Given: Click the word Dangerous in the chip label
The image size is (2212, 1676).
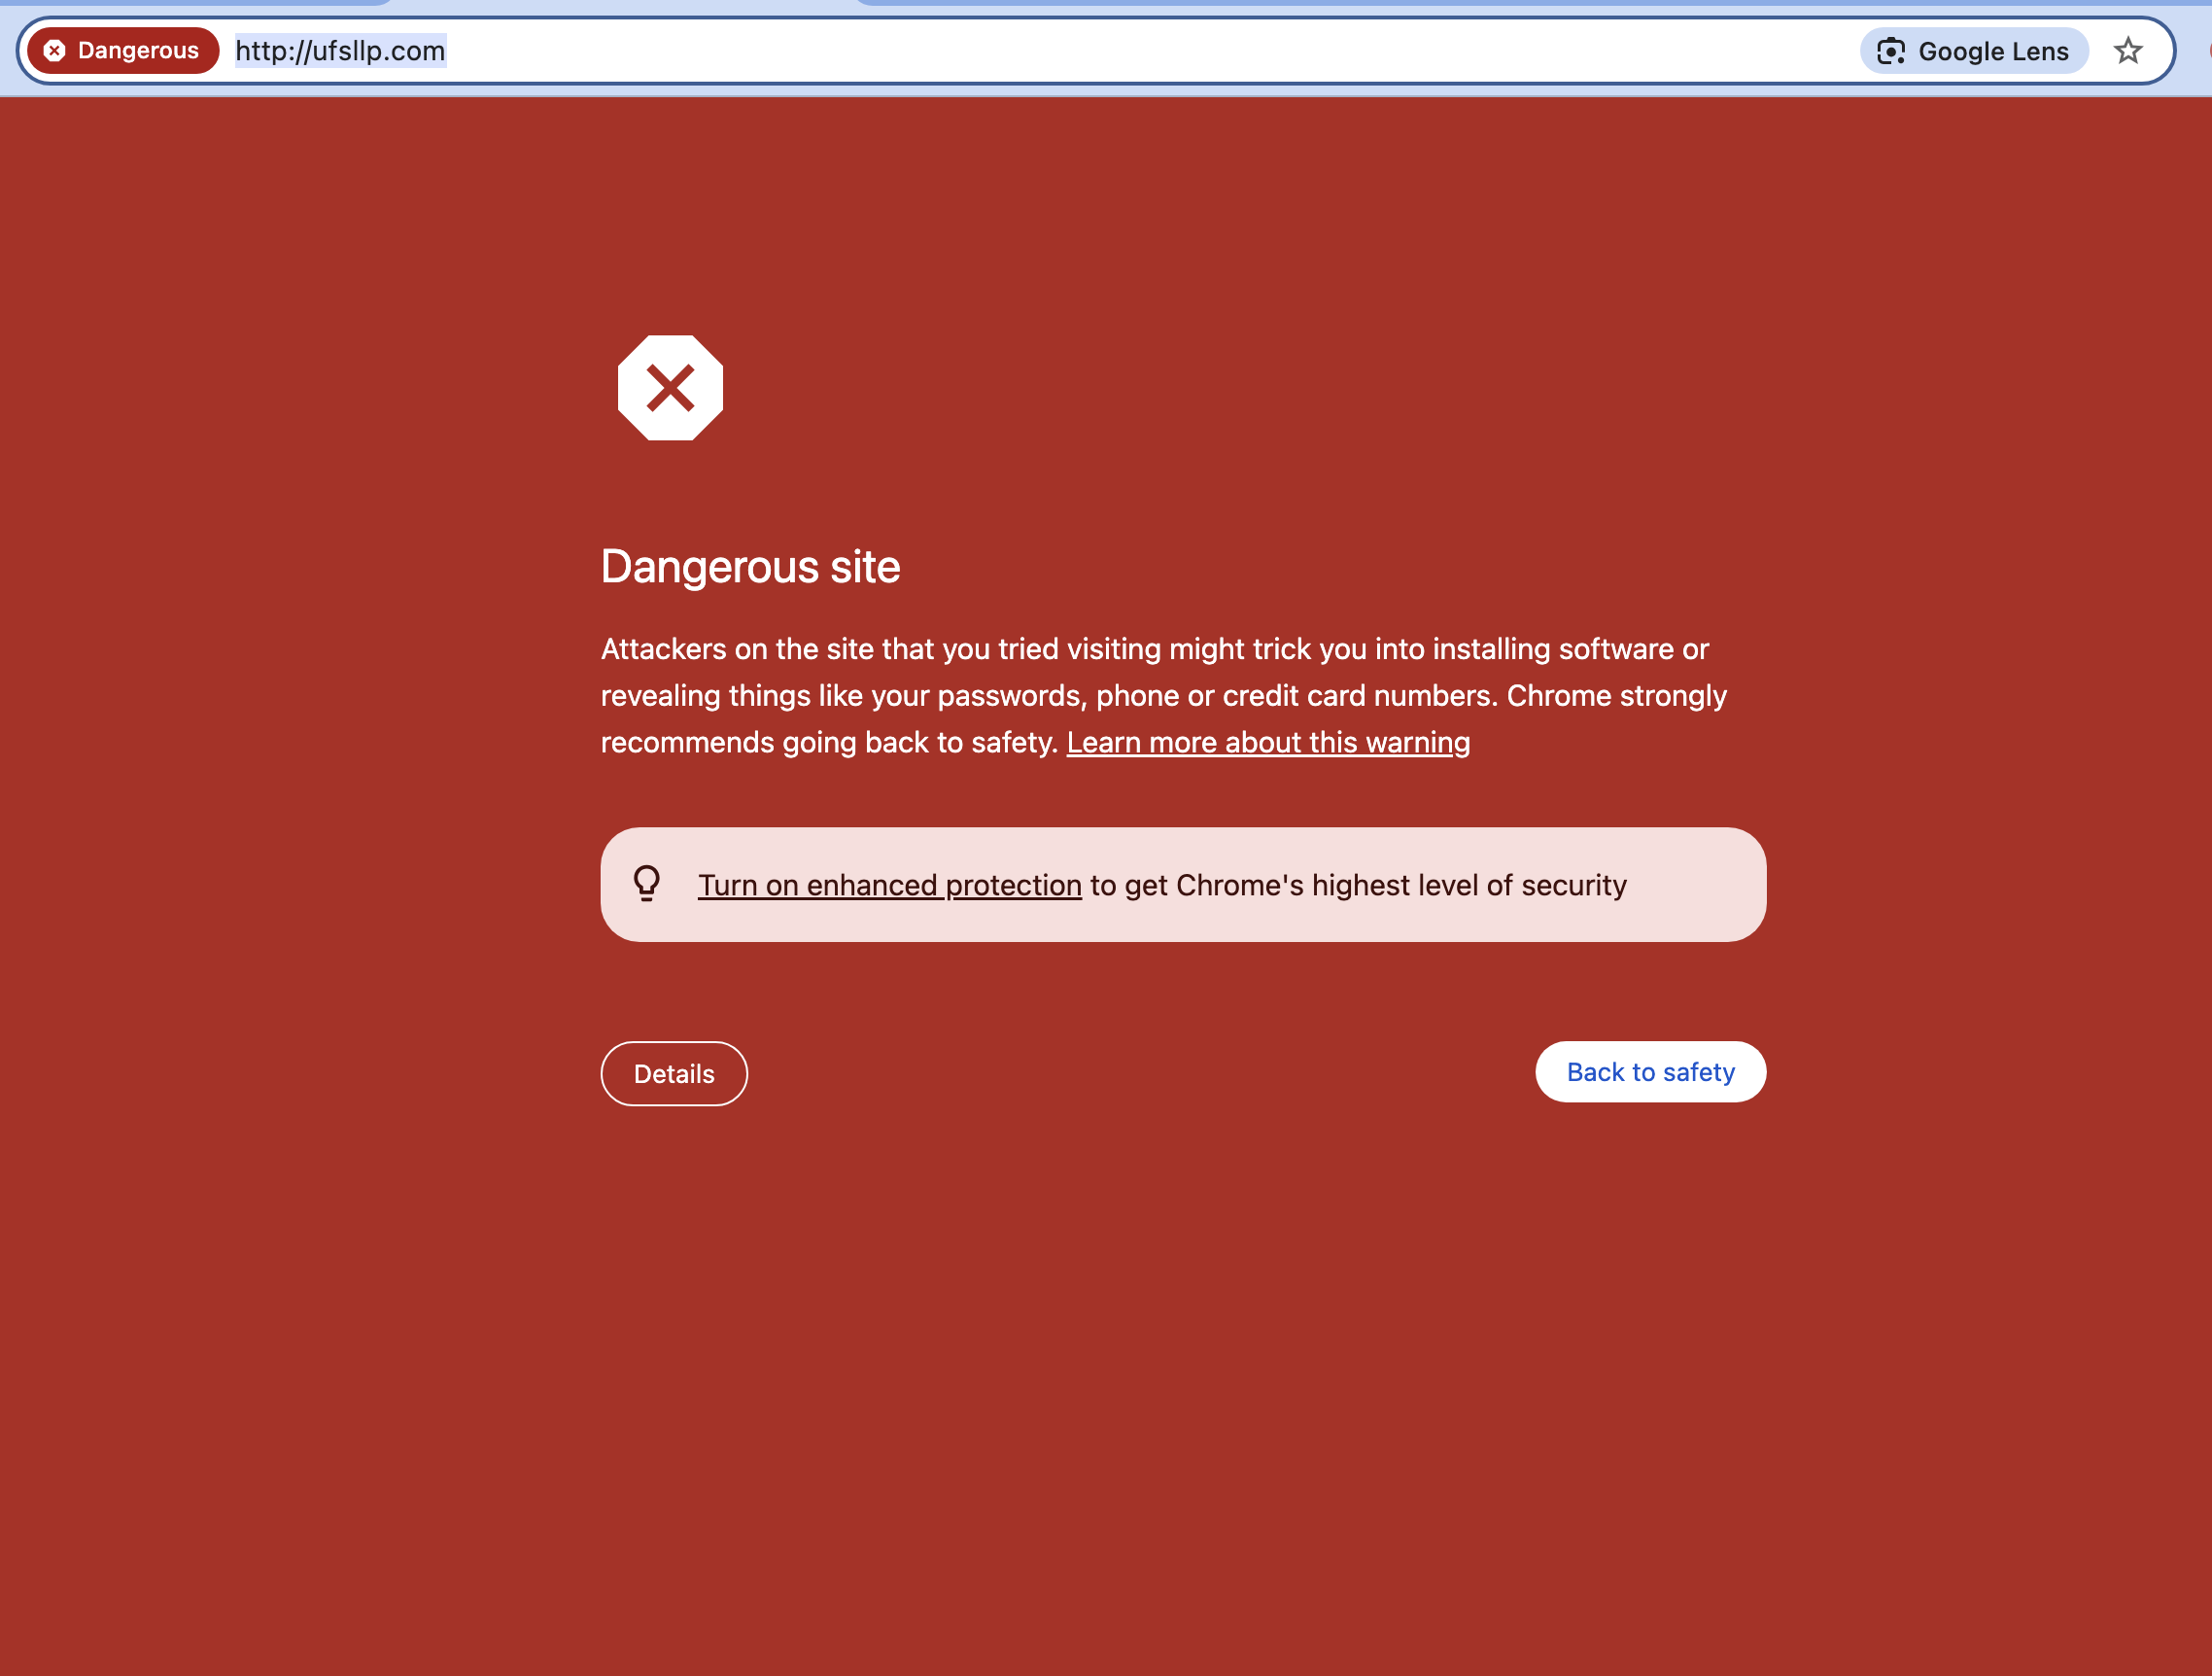Looking at the screenshot, I should 138,51.
